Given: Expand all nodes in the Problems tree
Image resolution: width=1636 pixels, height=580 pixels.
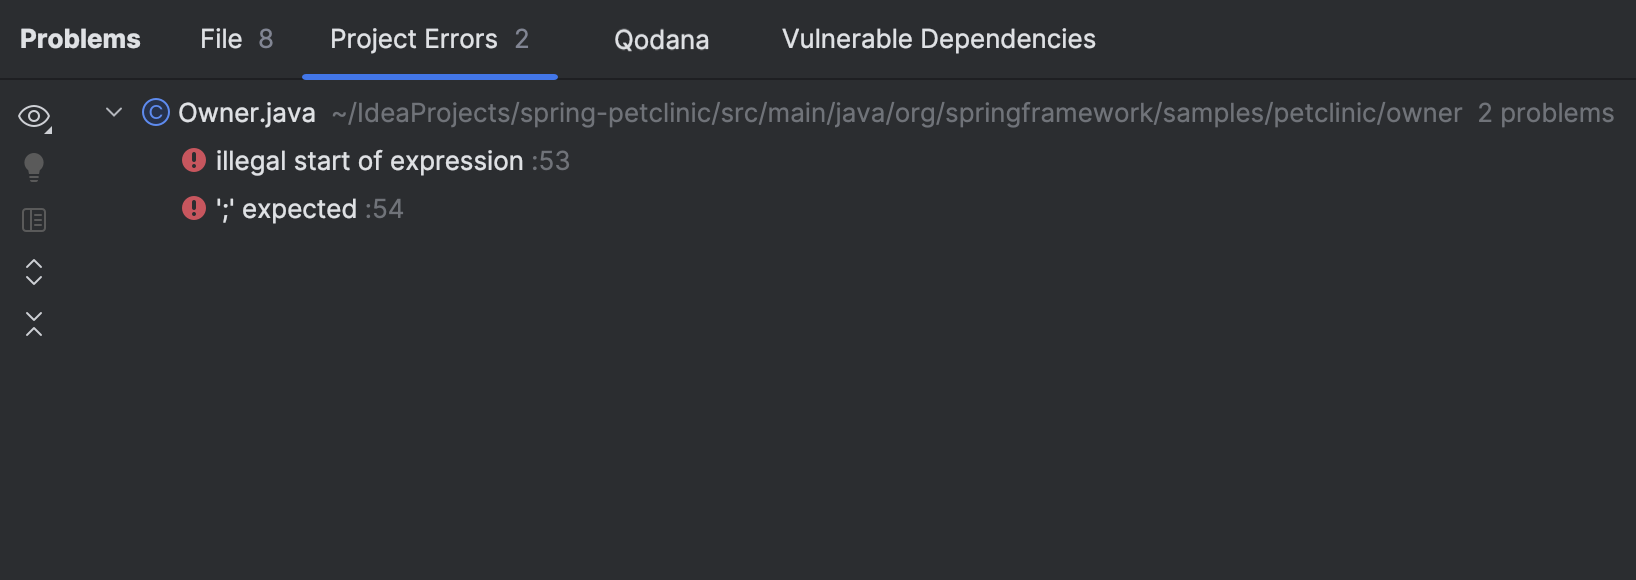Looking at the screenshot, I should 34,271.
